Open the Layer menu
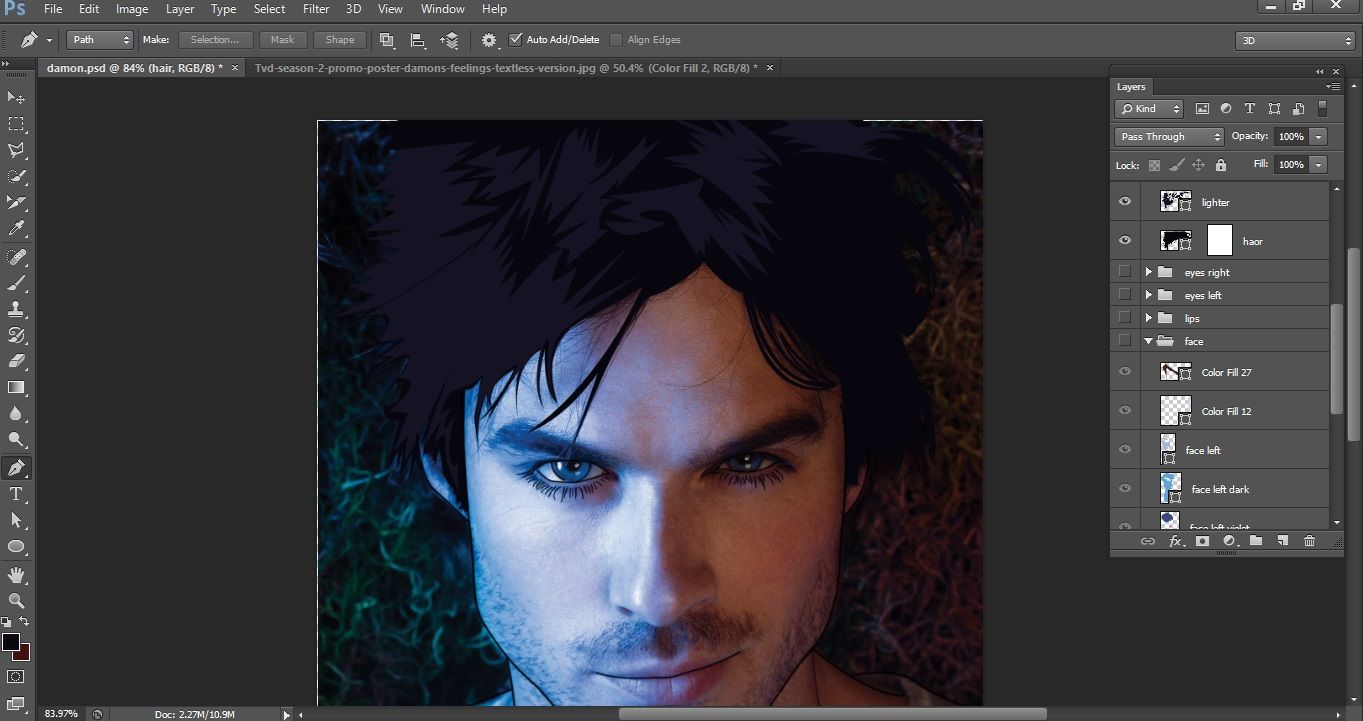 pyautogui.click(x=180, y=9)
